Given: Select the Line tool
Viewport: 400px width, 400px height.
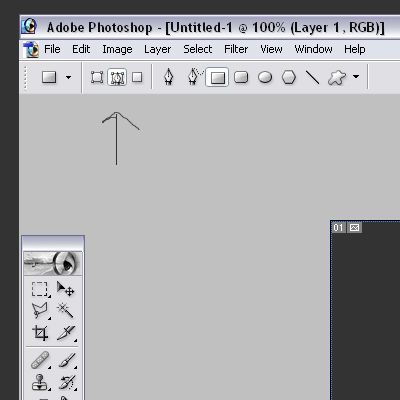Looking at the screenshot, I should click(312, 77).
